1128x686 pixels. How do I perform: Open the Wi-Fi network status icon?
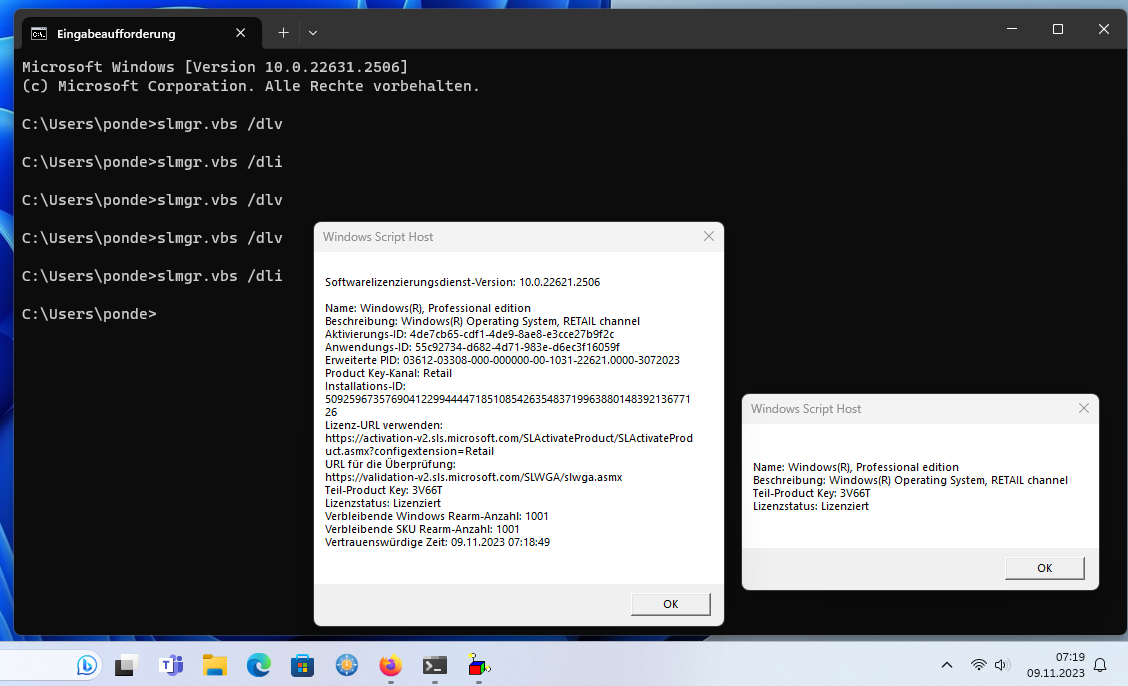pos(978,665)
